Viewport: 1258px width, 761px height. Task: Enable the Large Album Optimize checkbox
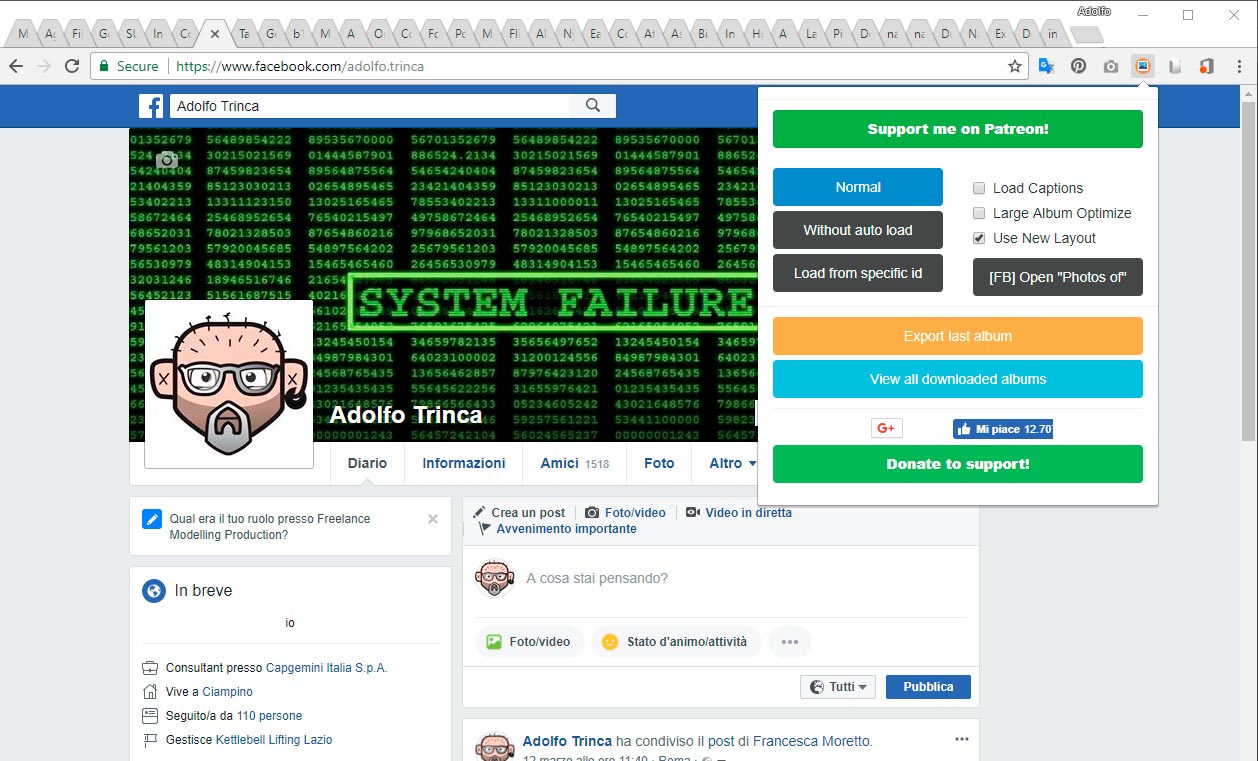[x=980, y=213]
